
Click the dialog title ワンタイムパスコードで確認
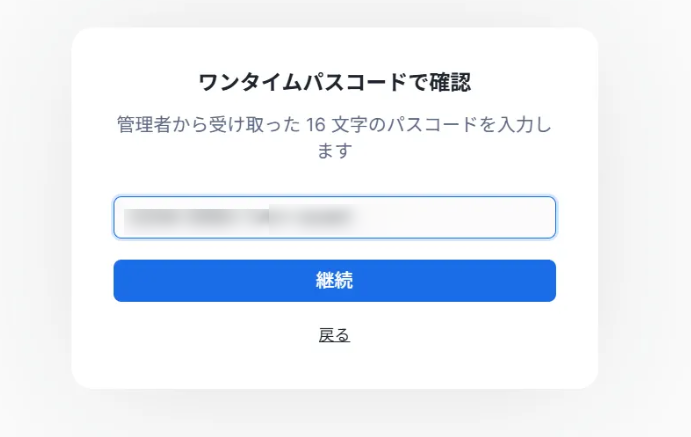point(334,82)
